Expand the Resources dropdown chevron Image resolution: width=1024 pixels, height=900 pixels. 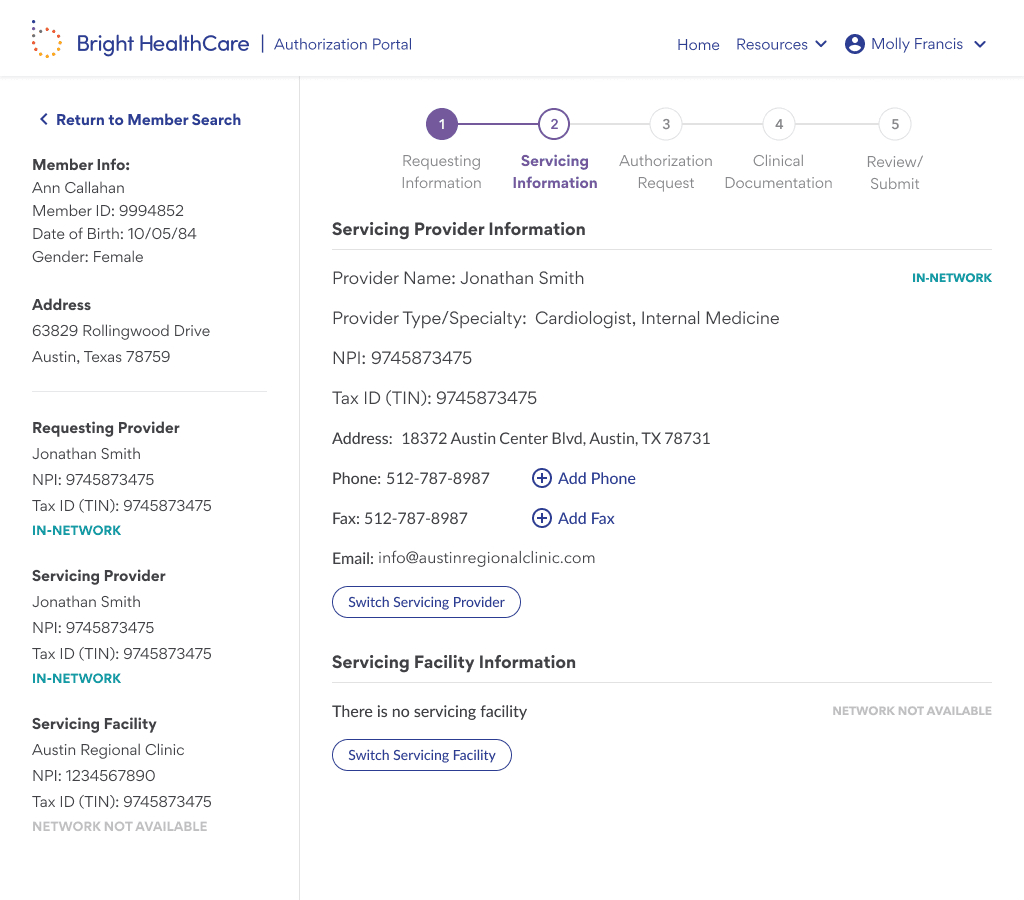click(x=821, y=44)
